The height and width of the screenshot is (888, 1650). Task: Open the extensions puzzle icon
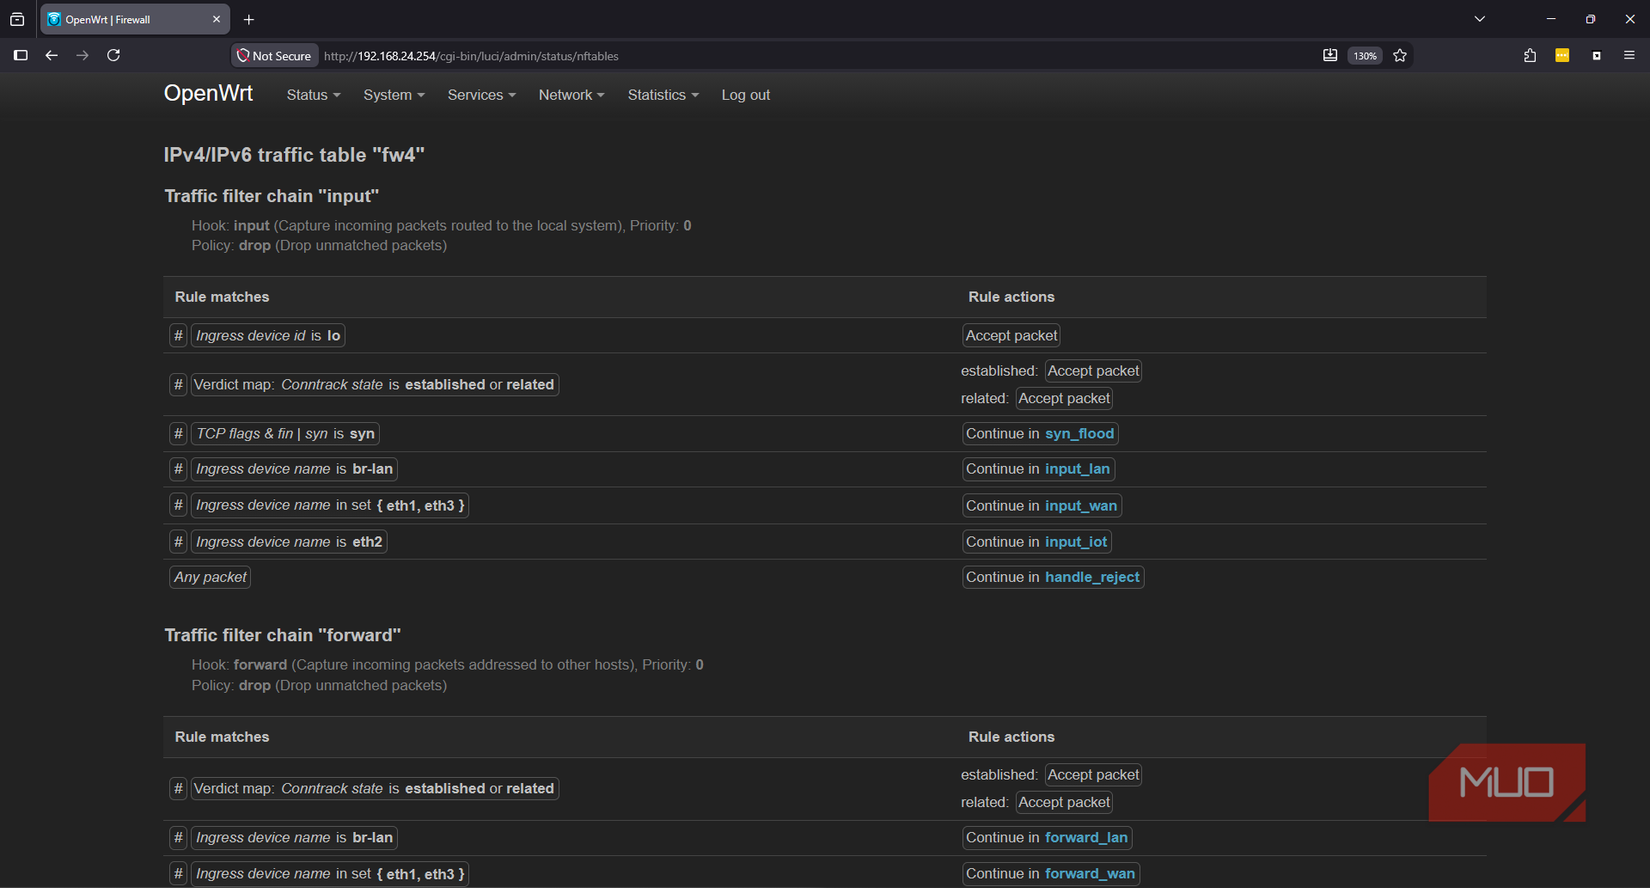click(x=1530, y=56)
